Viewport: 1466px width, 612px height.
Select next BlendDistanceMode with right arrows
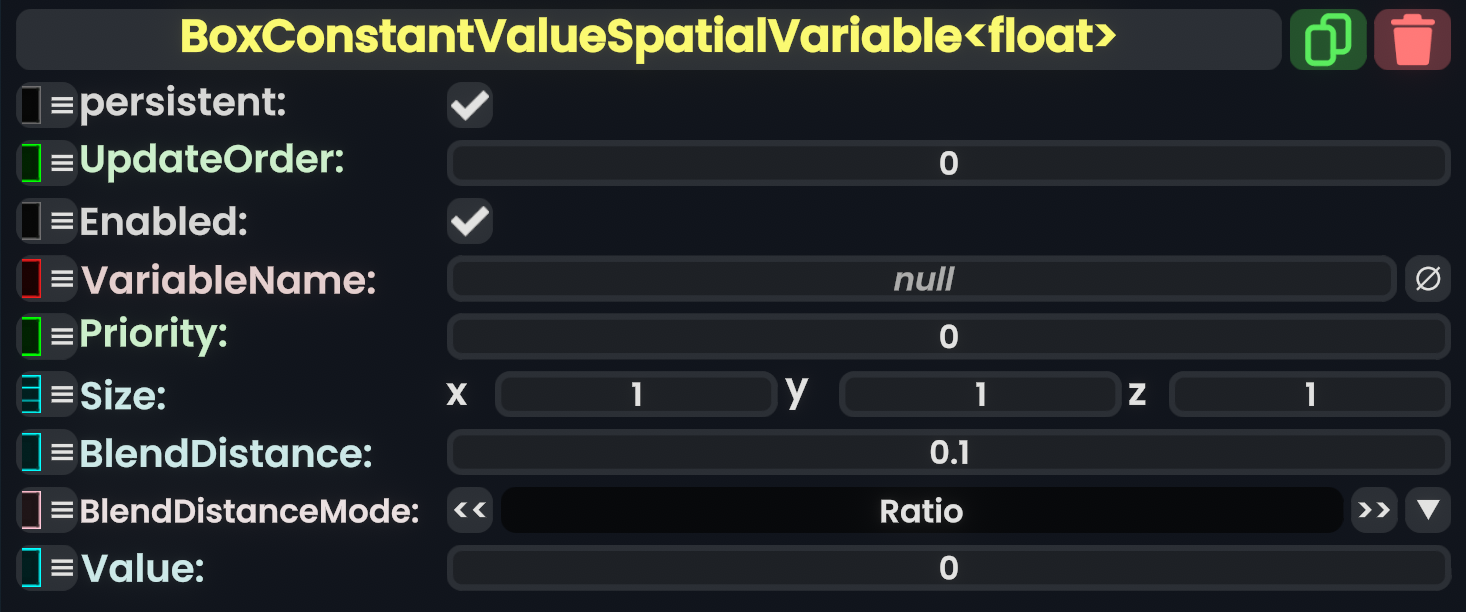(x=1374, y=511)
